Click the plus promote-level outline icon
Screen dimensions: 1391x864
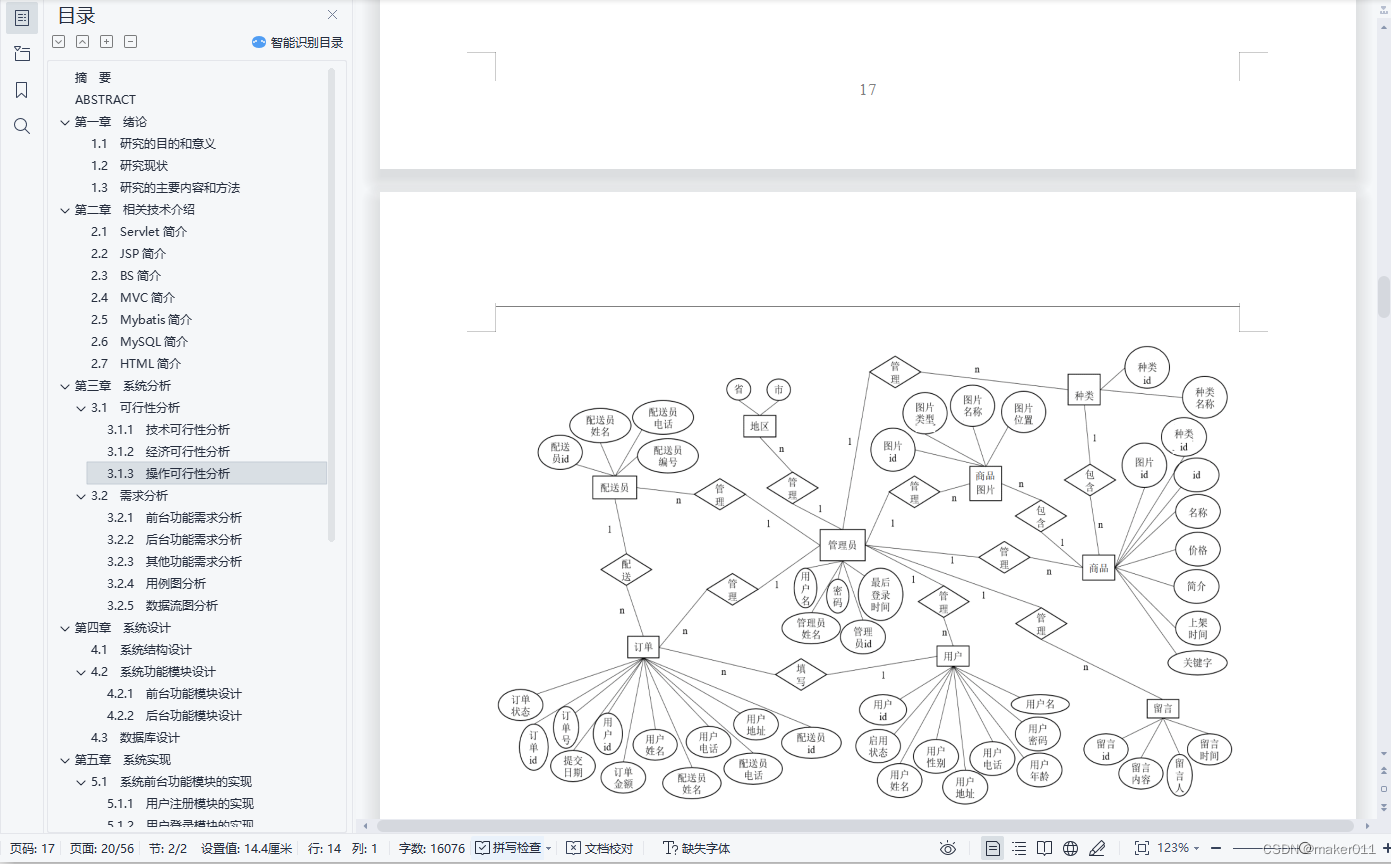107,42
